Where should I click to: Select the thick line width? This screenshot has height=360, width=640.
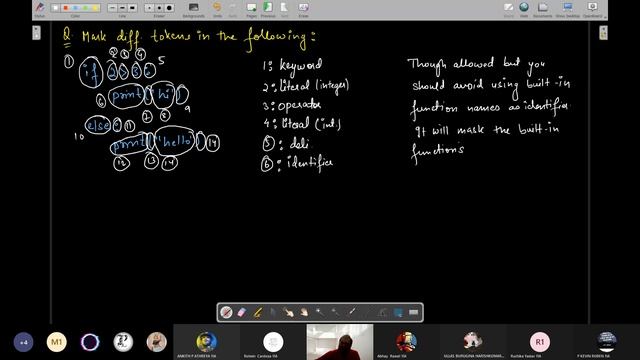132,8
